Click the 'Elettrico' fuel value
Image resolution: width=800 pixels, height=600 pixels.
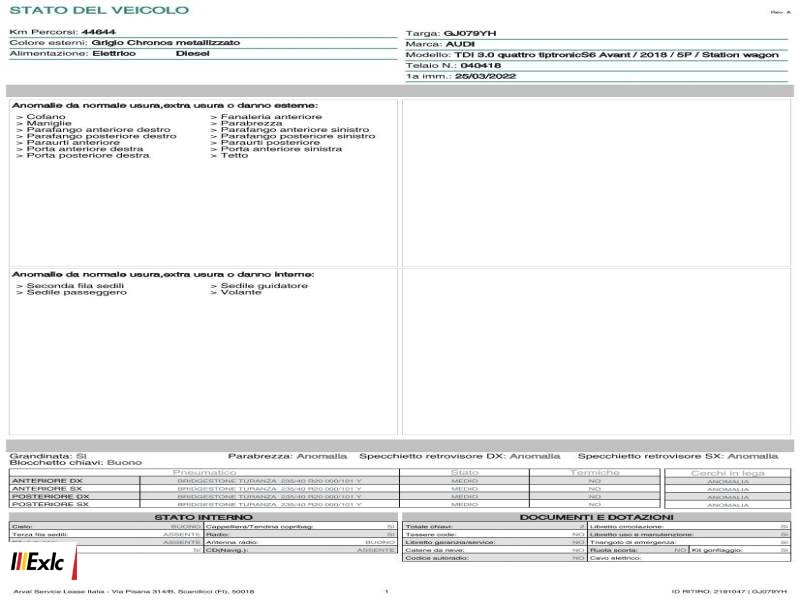(x=114, y=54)
